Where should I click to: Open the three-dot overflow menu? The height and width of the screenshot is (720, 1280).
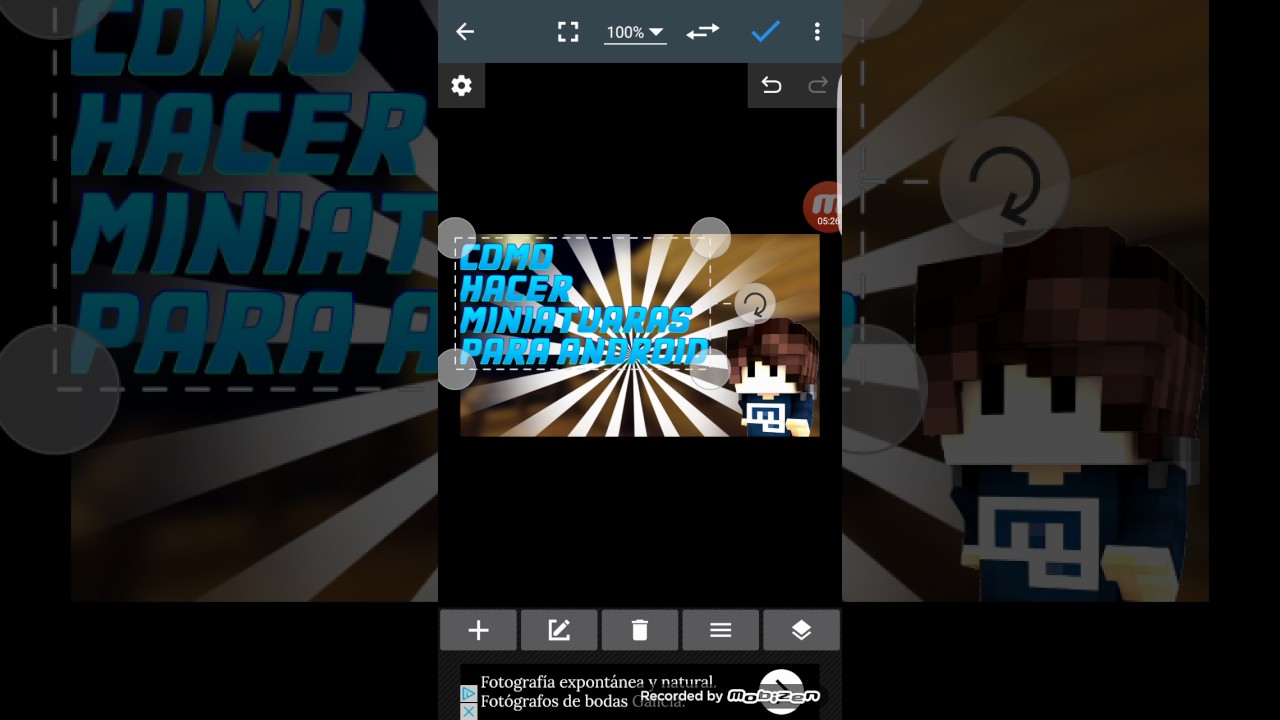[817, 32]
